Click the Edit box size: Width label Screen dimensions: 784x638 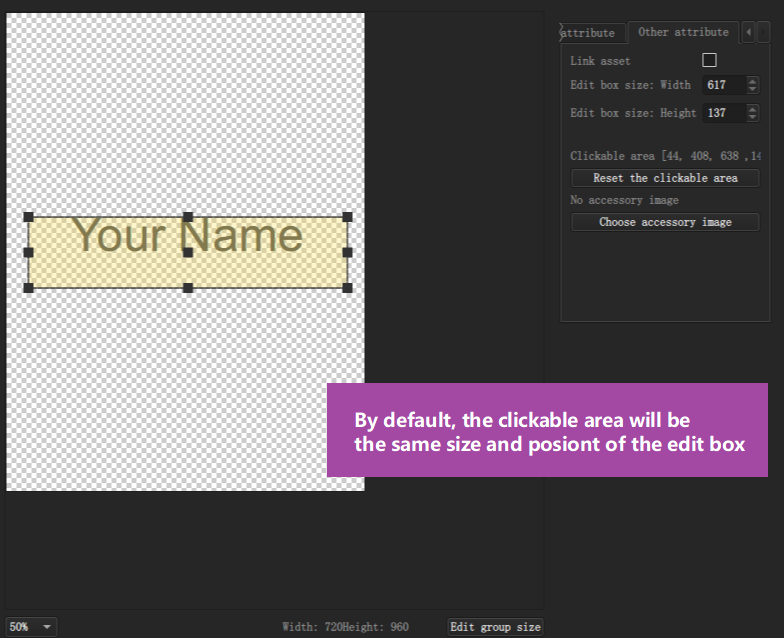(x=630, y=85)
